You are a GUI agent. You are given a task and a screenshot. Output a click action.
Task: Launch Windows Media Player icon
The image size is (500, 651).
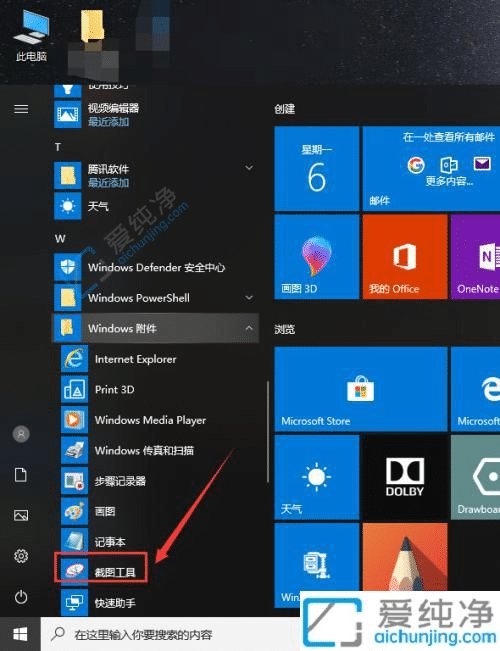[x=74, y=420]
